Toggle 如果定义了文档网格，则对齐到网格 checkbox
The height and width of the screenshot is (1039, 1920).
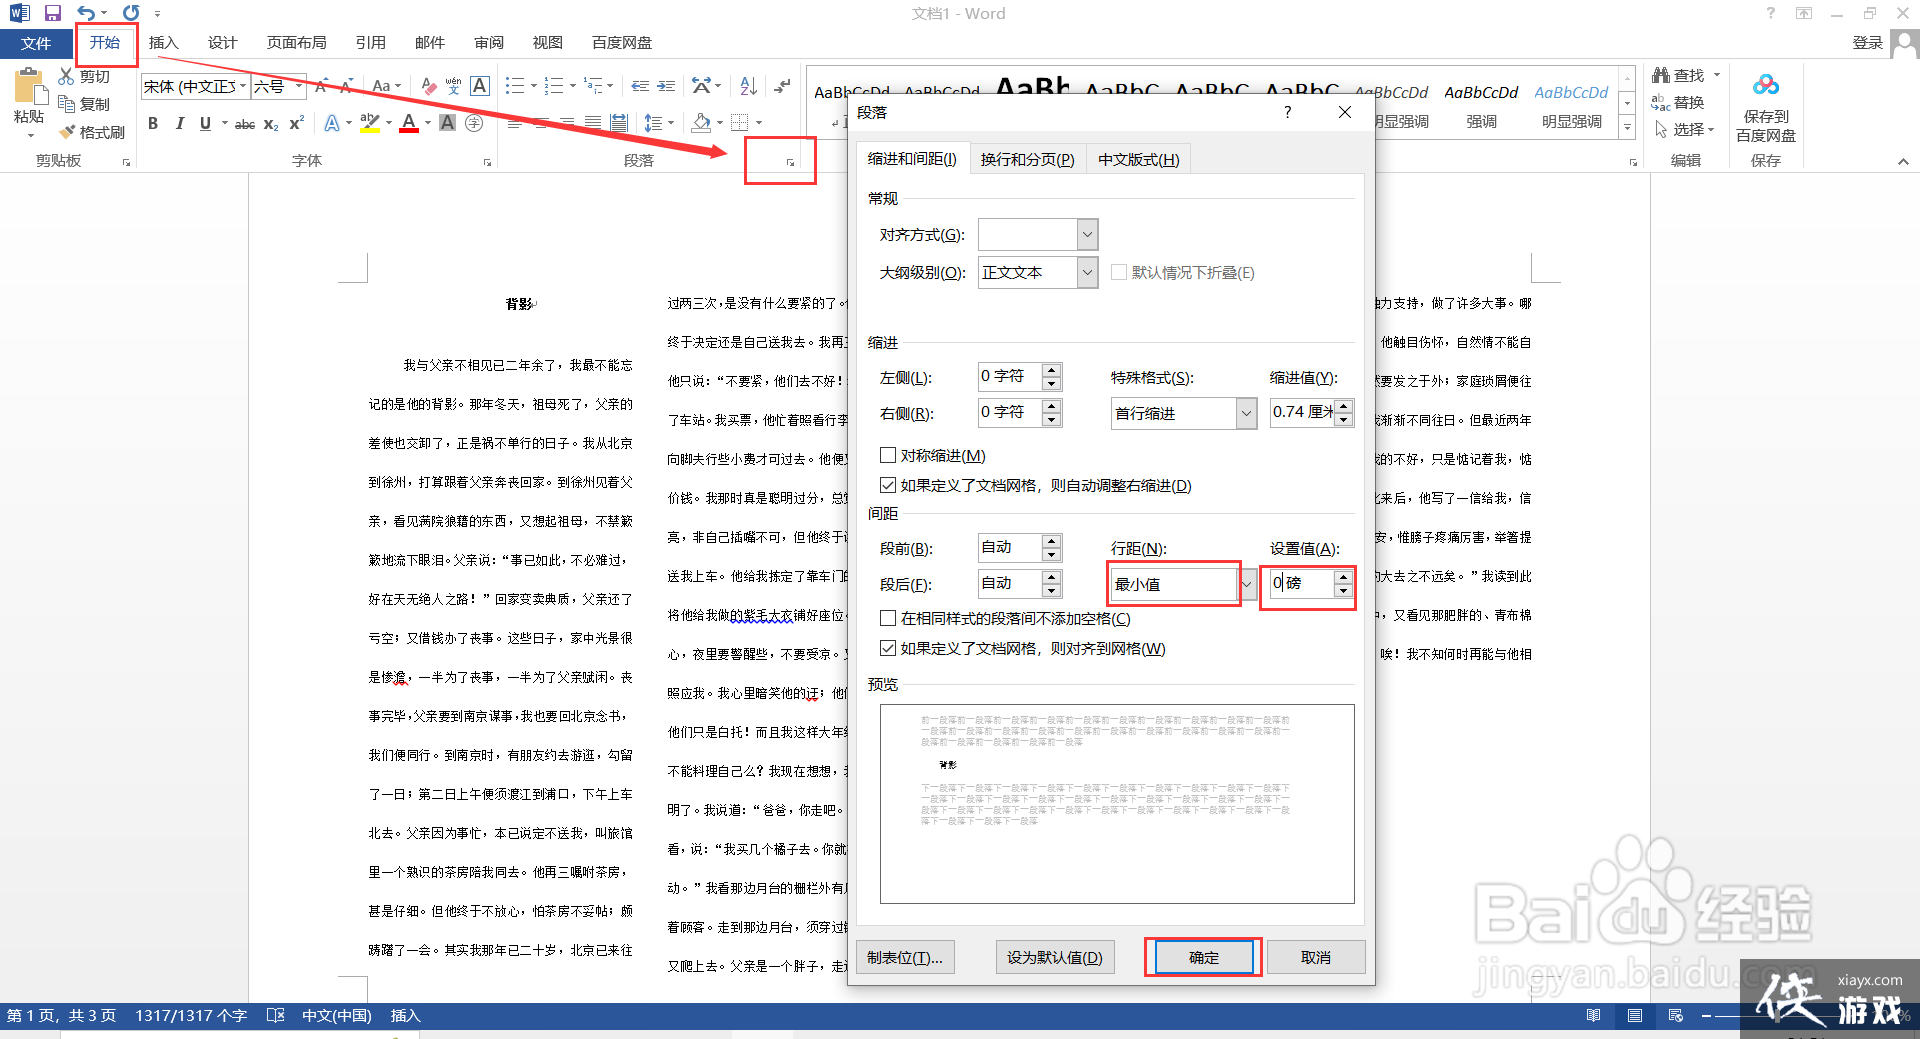point(888,648)
